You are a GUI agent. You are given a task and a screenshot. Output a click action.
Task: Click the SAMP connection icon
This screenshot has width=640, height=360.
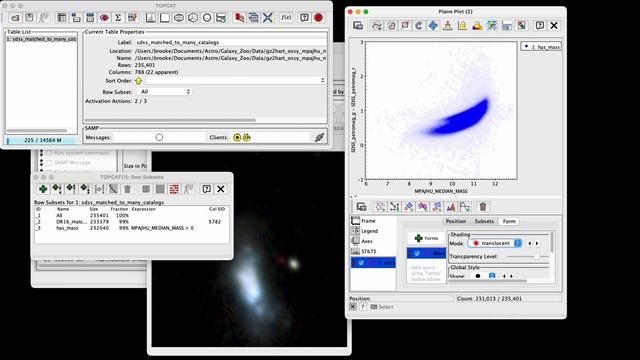pos(319,138)
